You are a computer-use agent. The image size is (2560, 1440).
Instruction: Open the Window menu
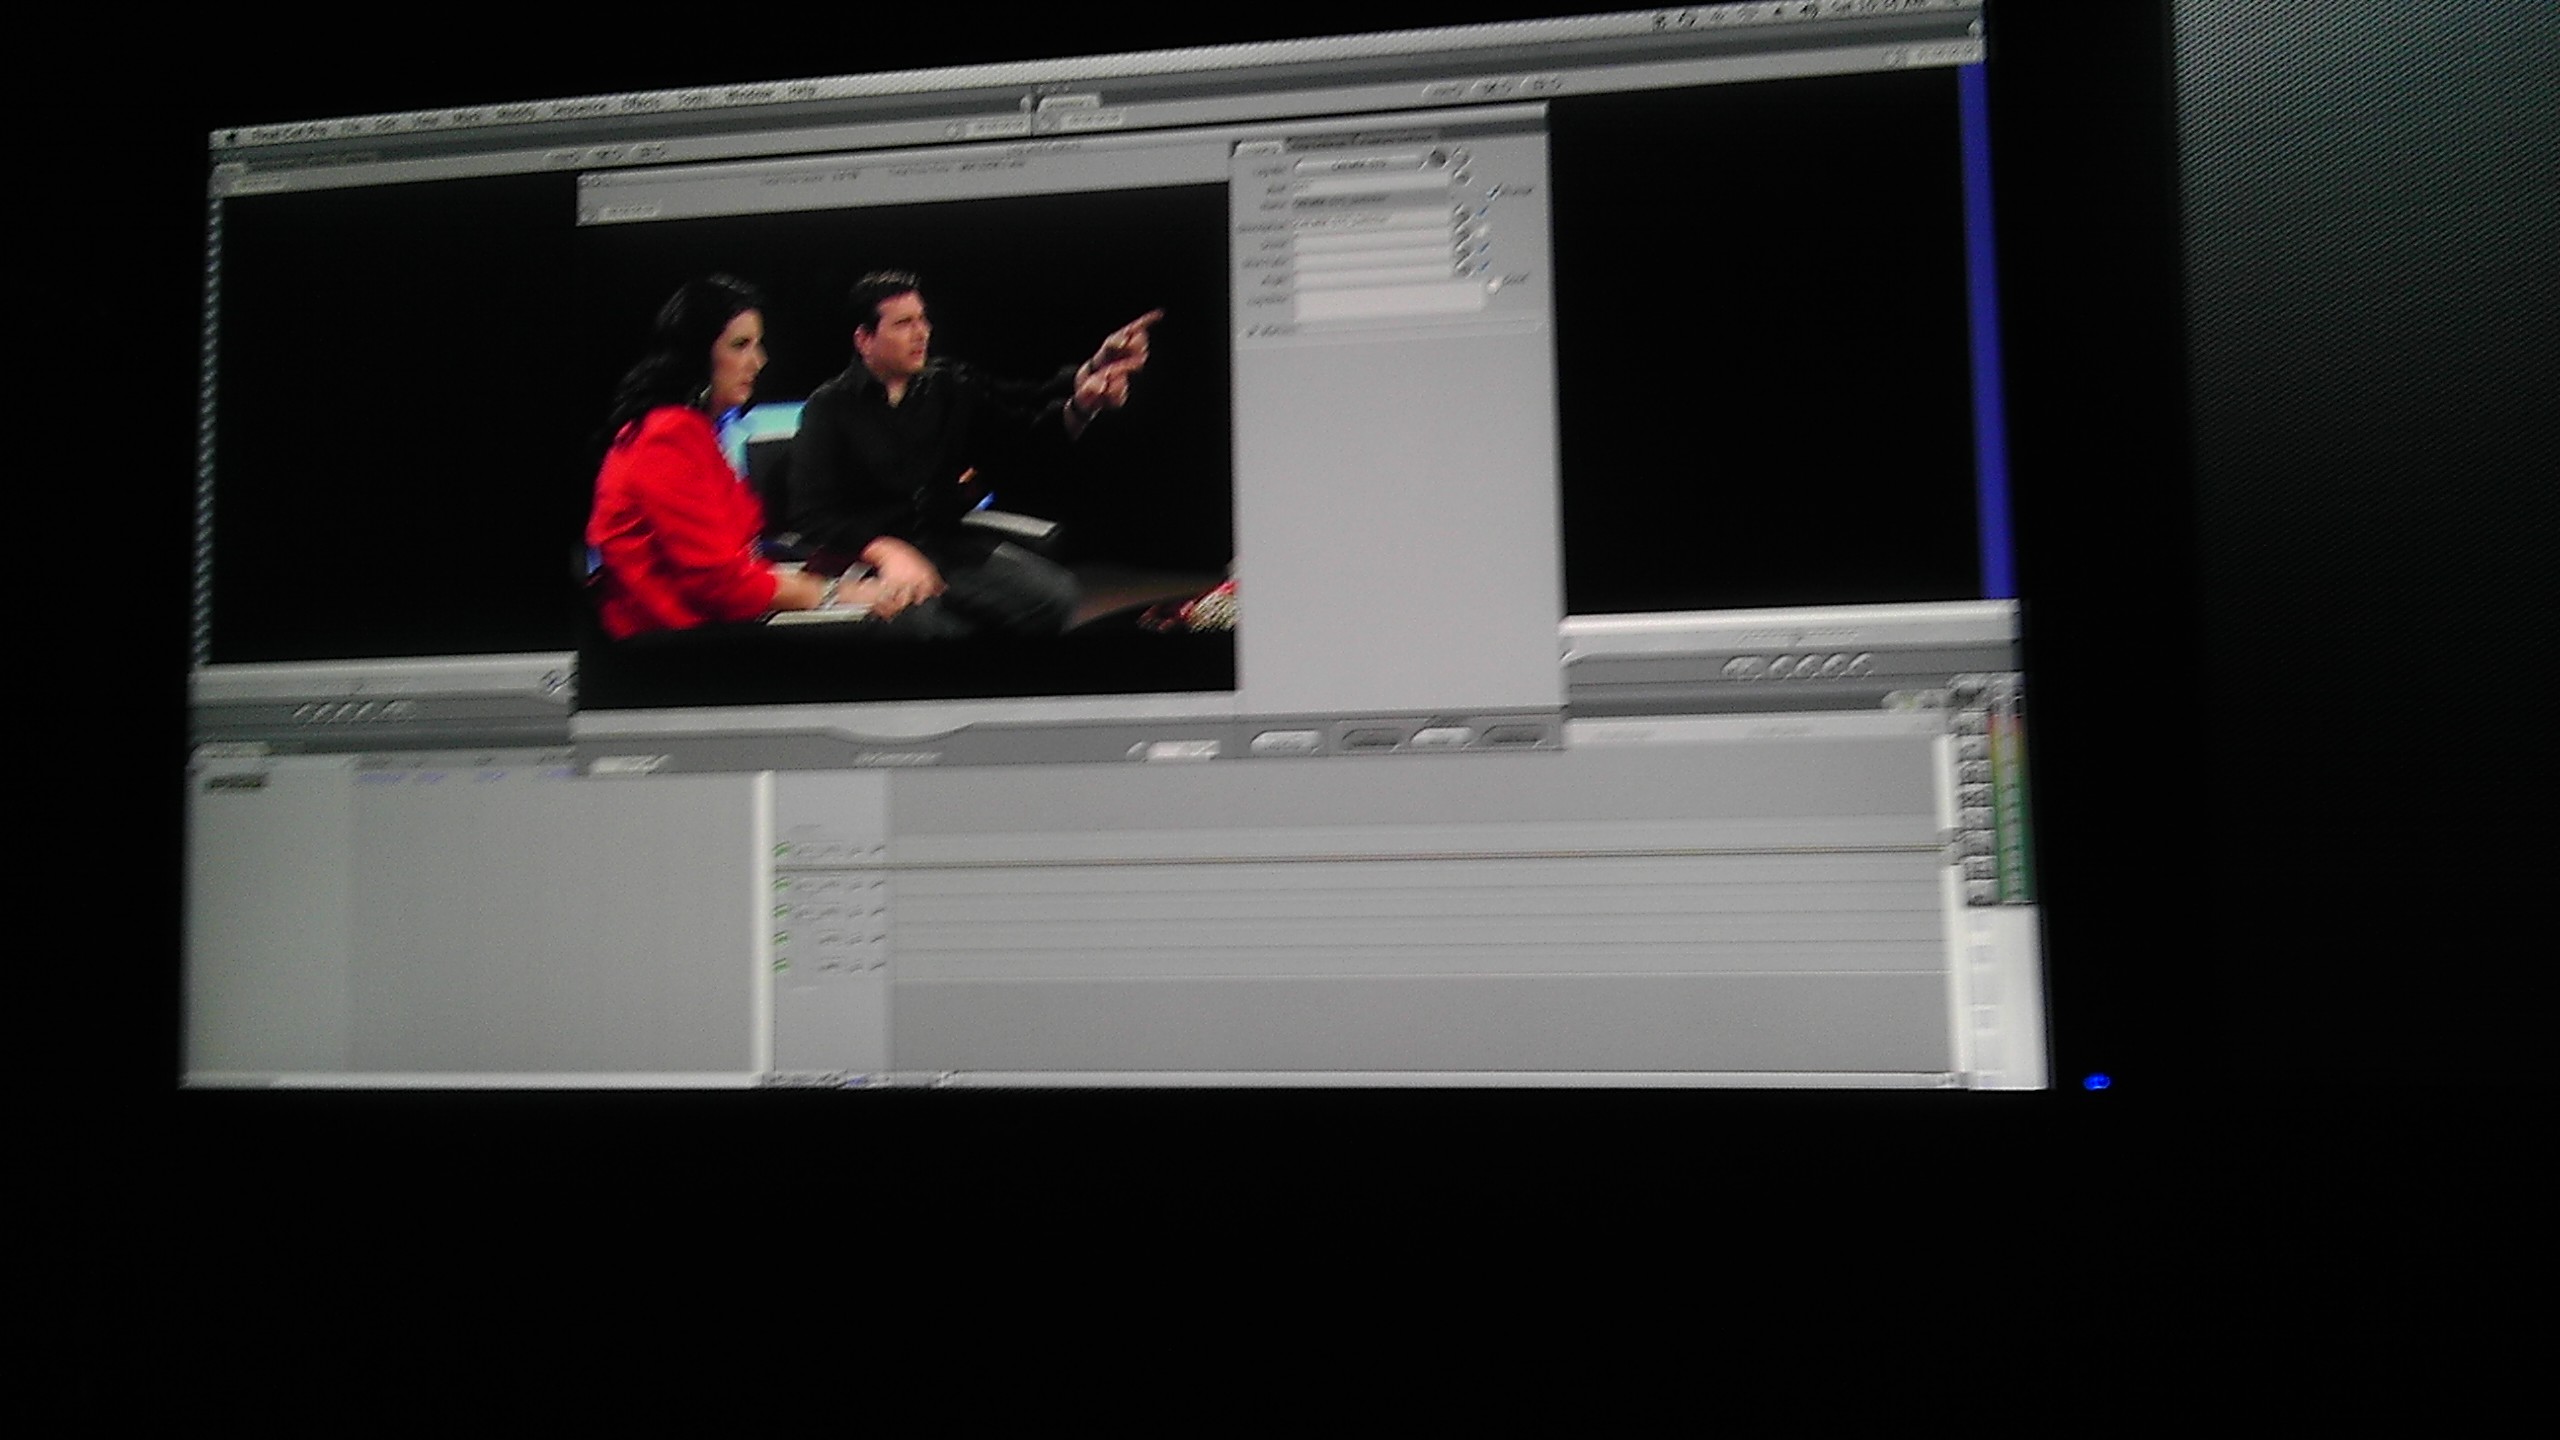point(749,95)
